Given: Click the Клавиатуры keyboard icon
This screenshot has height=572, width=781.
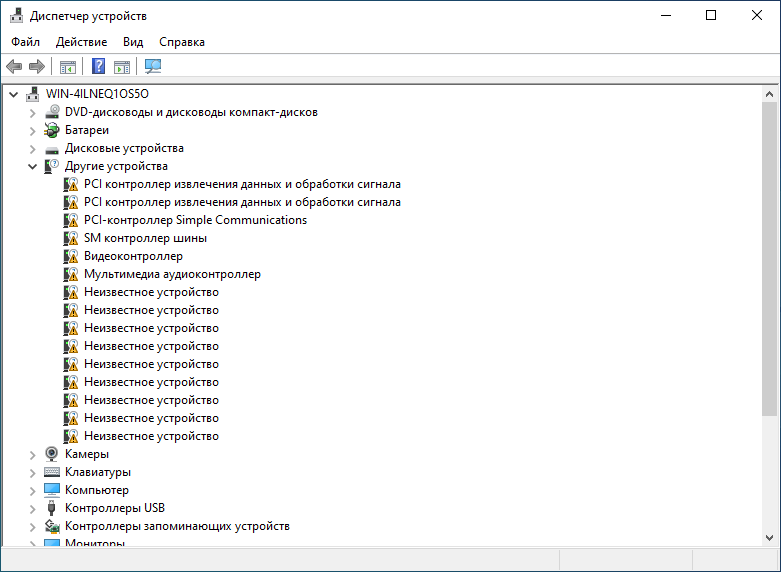Looking at the screenshot, I should click(x=52, y=472).
